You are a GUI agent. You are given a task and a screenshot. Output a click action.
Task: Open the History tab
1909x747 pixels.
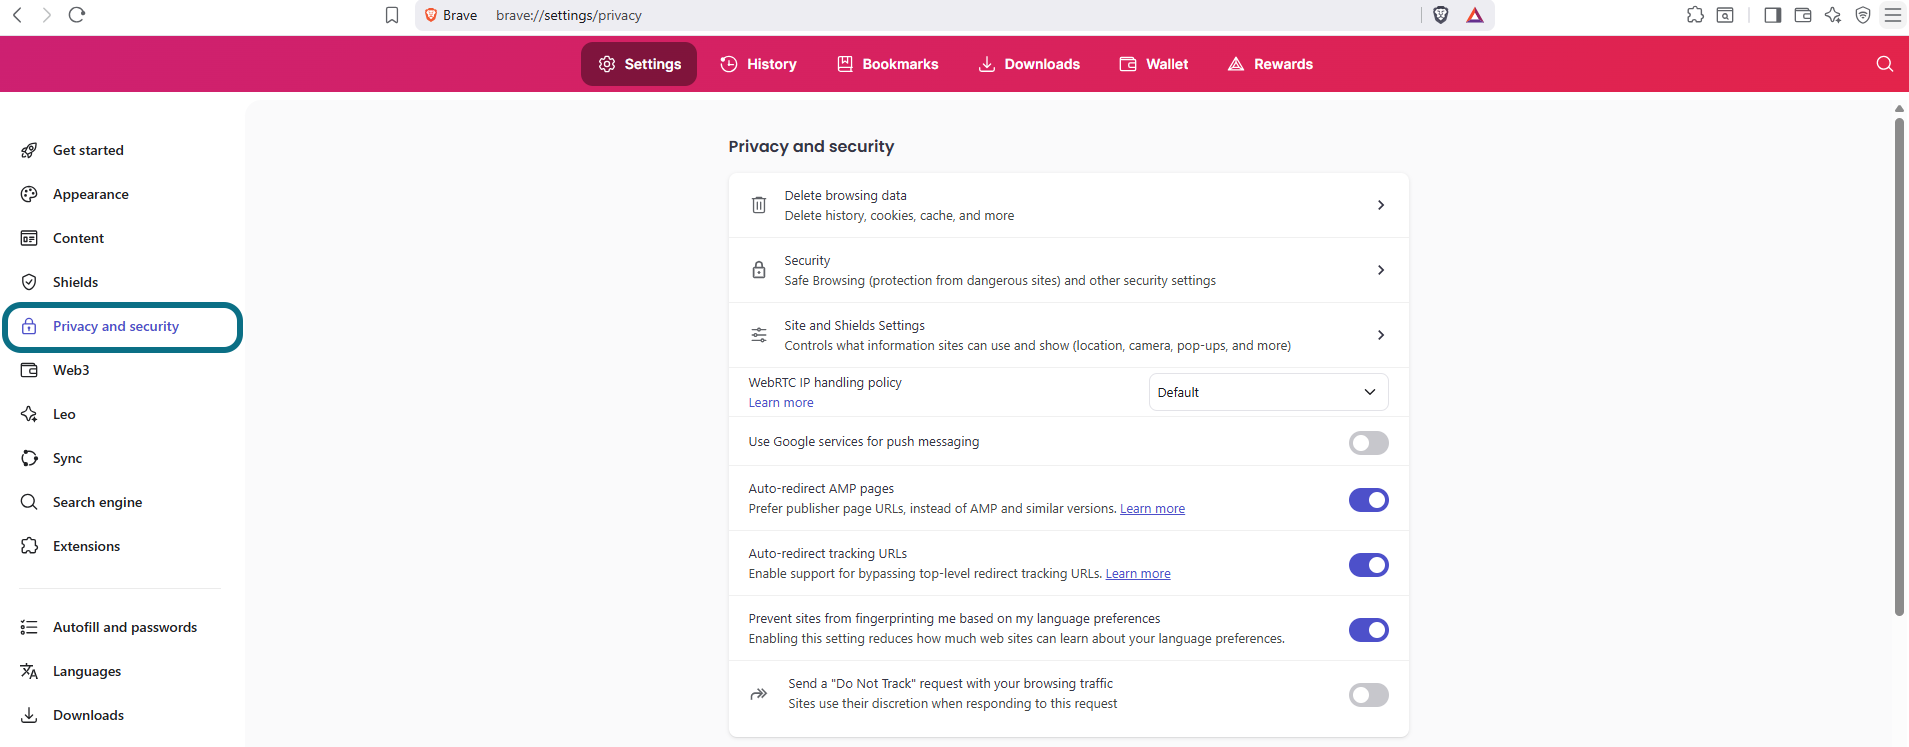758,64
